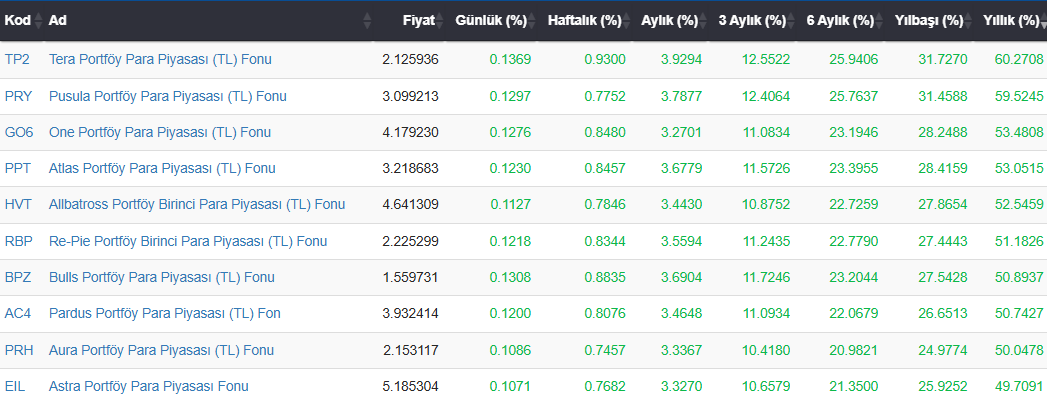Open Re-Pie Portföy Birinci Para Piyasası Fonu
The width and height of the screenshot is (1047, 402).
coord(188,241)
